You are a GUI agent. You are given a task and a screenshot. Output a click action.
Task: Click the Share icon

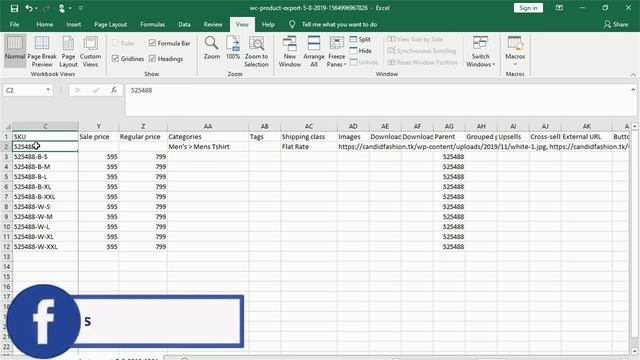(607, 24)
